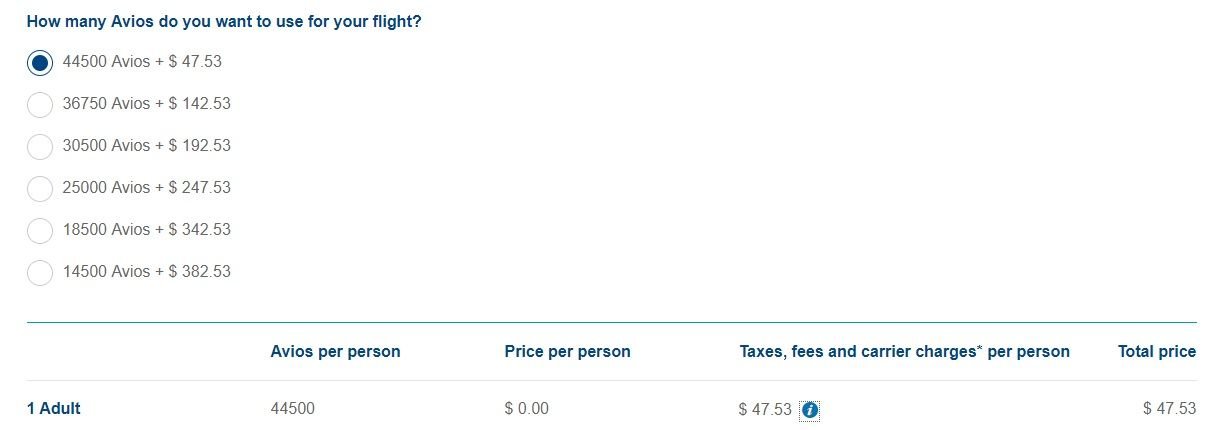Click the '1 Adult' row label
Screen dimensions: 1209x430
[x=53, y=408]
